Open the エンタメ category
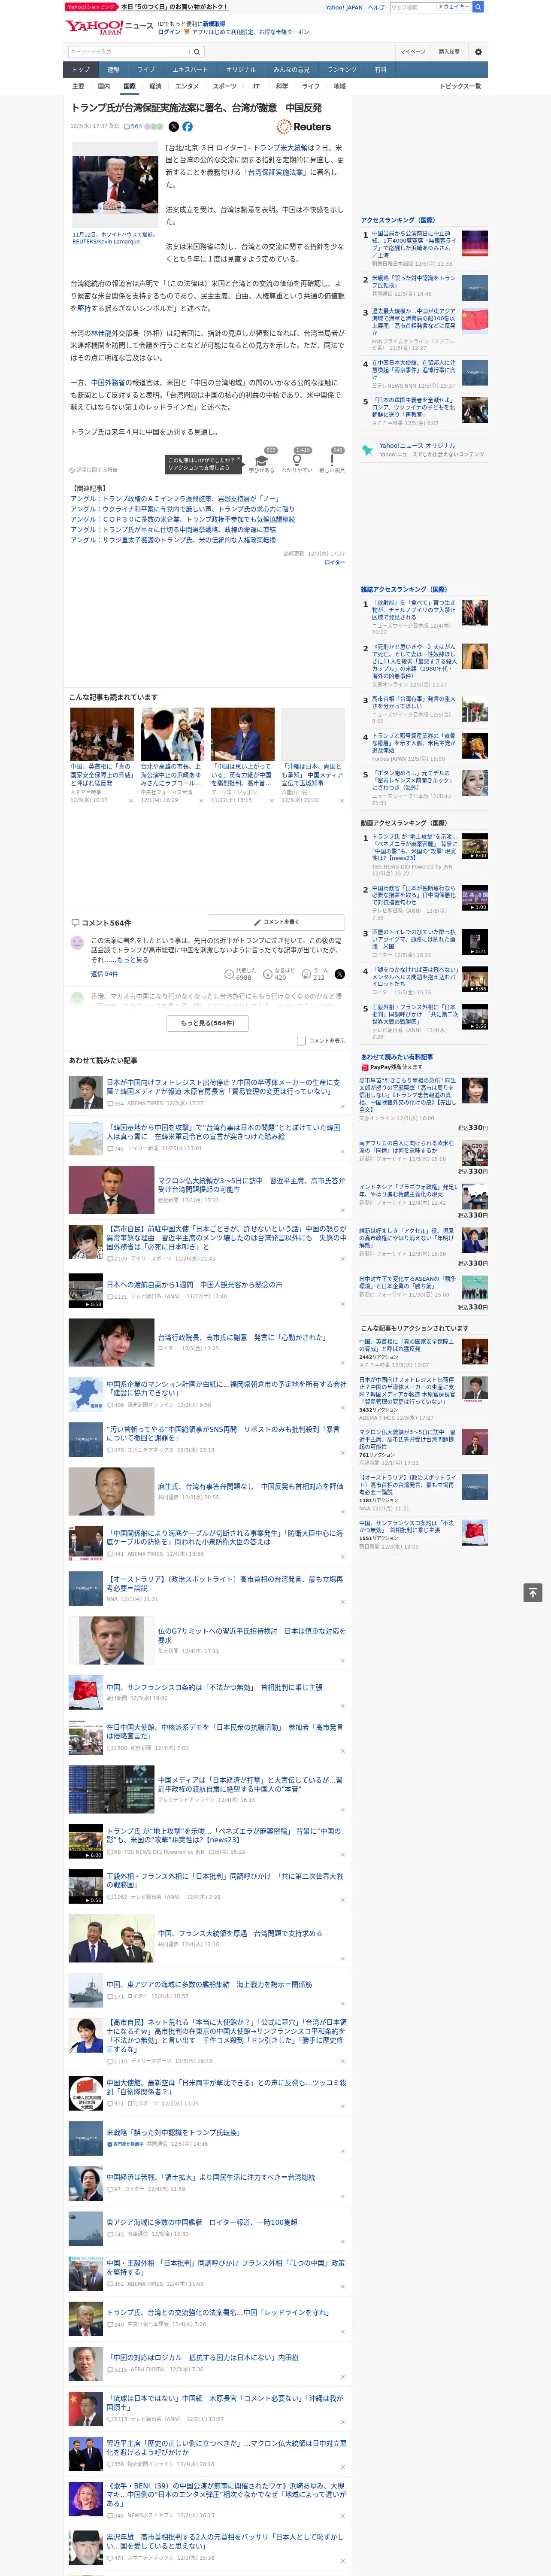The image size is (551, 2576). pyautogui.click(x=187, y=86)
